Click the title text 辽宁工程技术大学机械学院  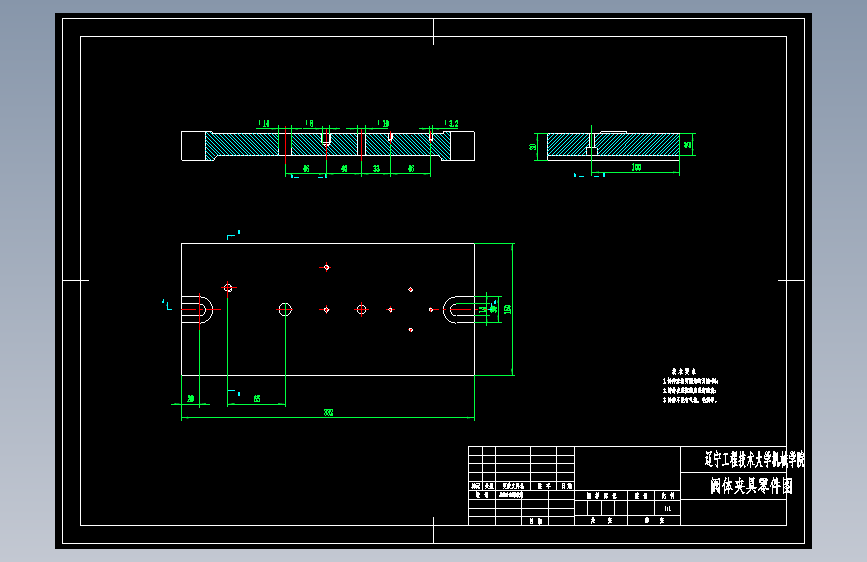(754, 459)
